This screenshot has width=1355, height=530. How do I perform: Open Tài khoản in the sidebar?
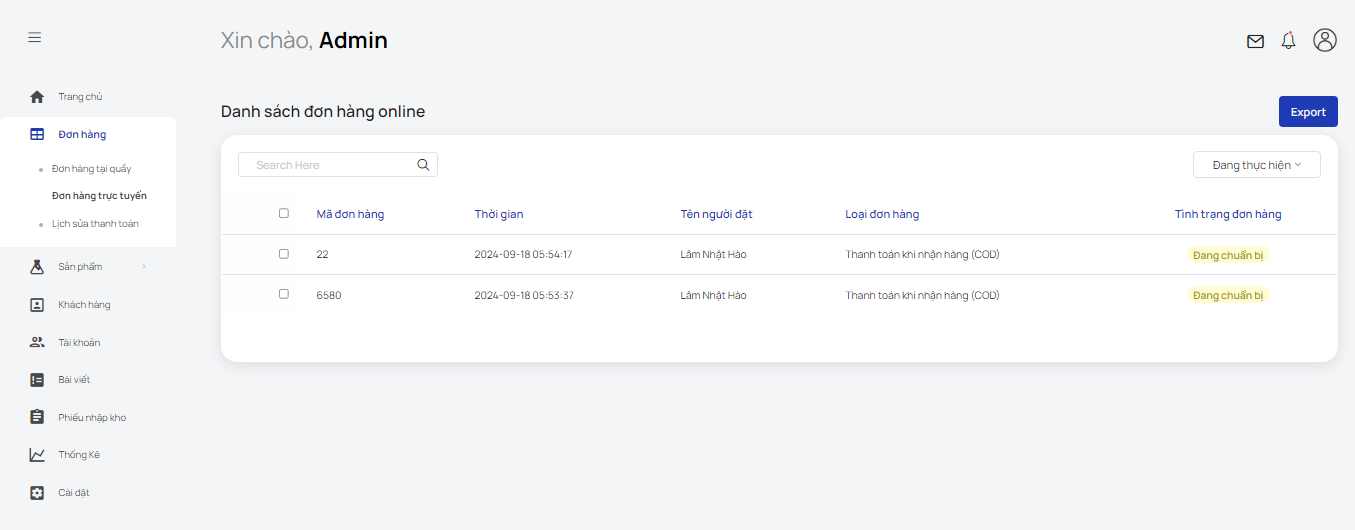[x=79, y=342]
